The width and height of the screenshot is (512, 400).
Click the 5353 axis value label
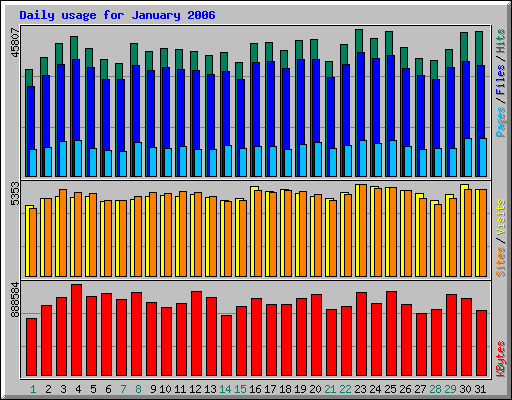pyautogui.click(x=16, y=194)
